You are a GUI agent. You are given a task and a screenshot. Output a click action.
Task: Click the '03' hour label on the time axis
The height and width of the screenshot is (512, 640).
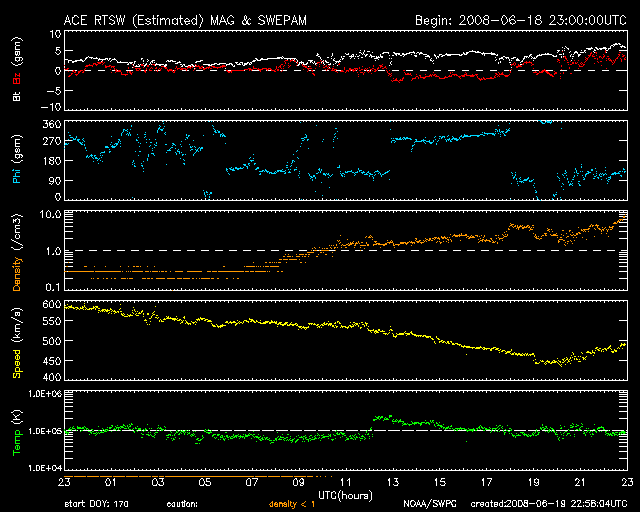point(158,482)
